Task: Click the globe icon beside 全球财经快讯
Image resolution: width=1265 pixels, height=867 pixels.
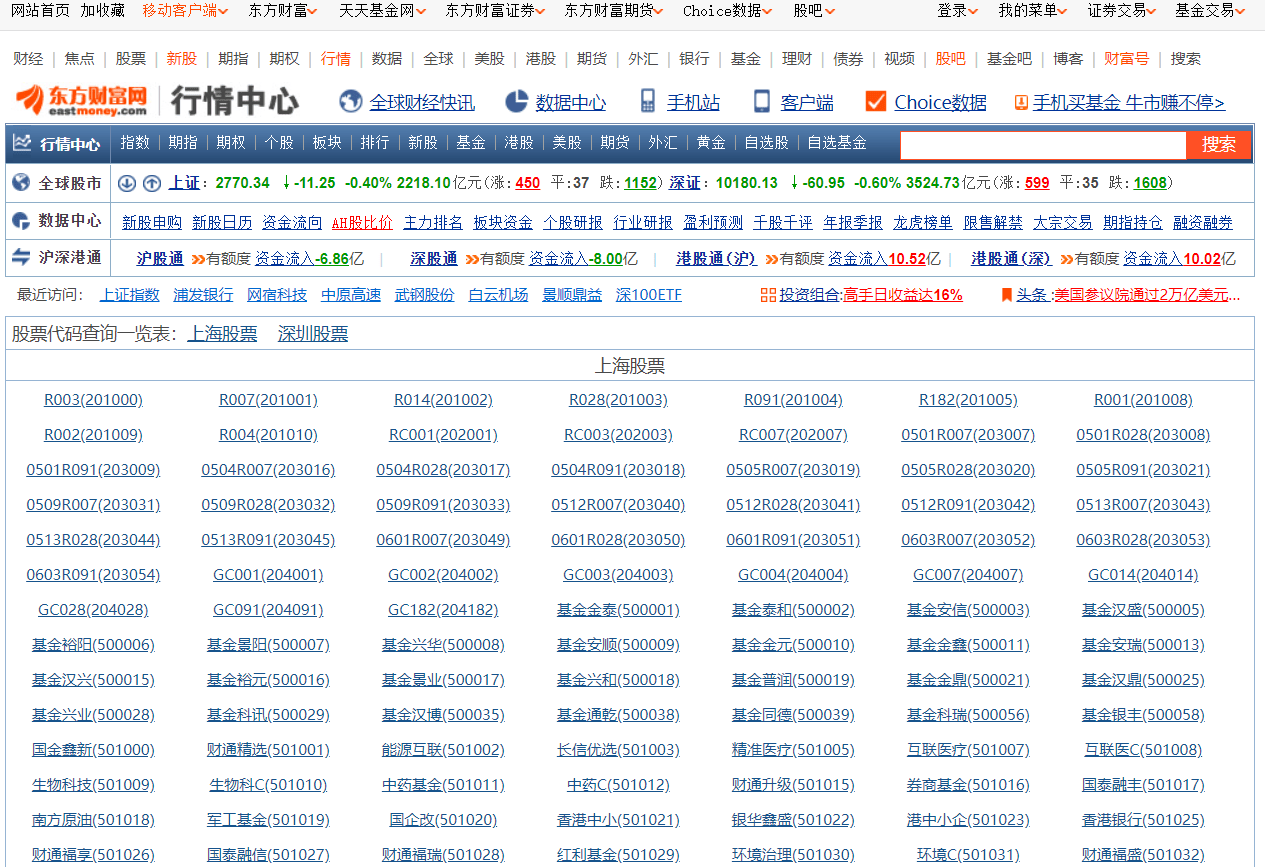Action: (350, 102)
